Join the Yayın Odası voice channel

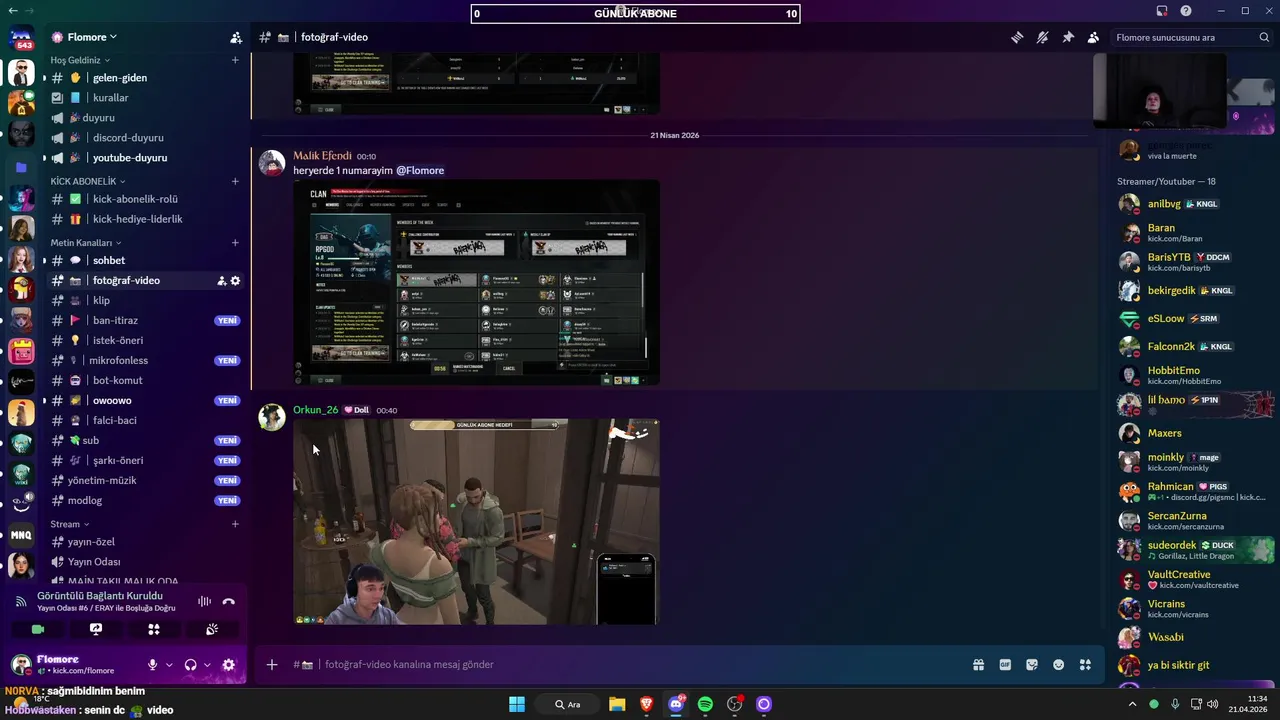click(146, 562)
